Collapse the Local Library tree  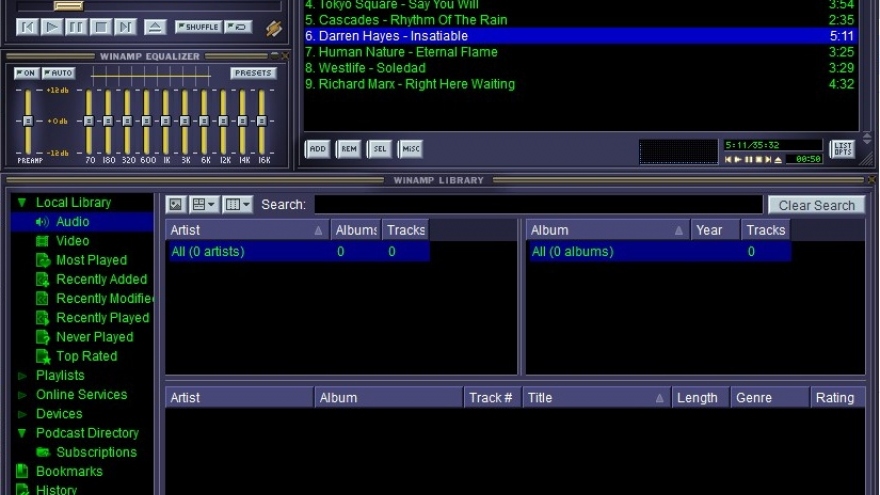pos(22,203)
